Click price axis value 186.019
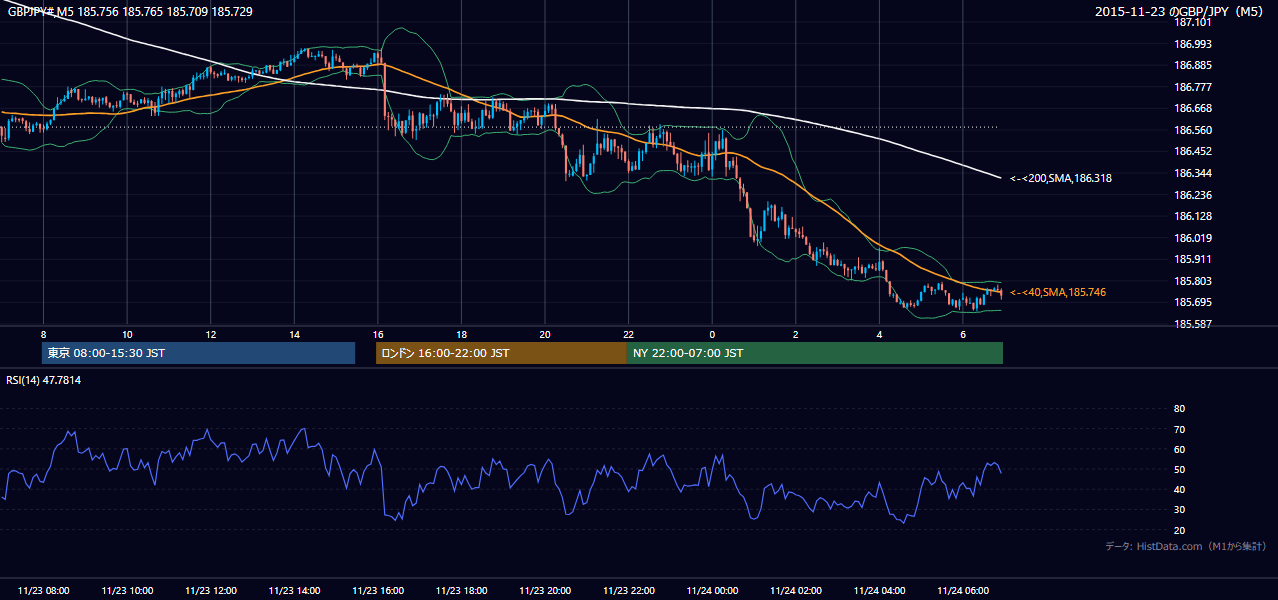 pos(1192,238)
